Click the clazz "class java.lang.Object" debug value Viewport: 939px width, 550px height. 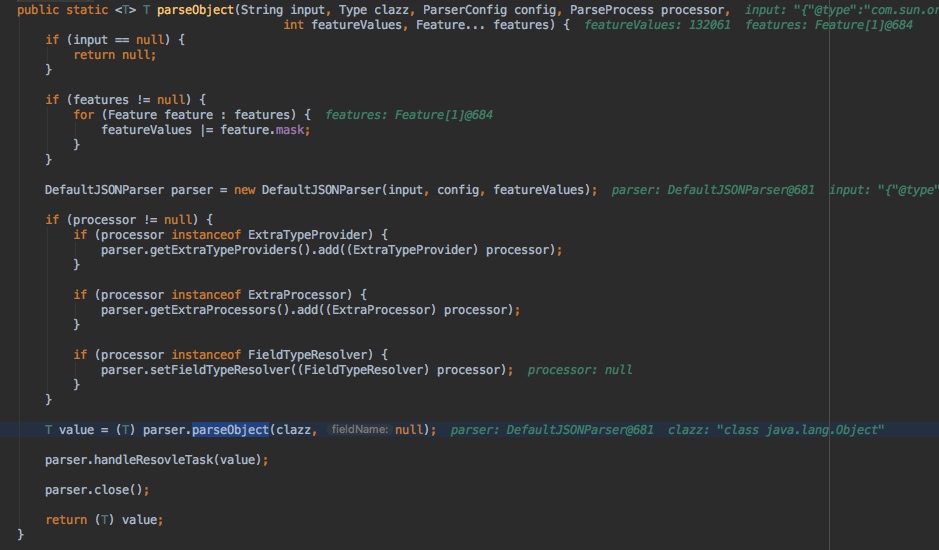(776, 430)
